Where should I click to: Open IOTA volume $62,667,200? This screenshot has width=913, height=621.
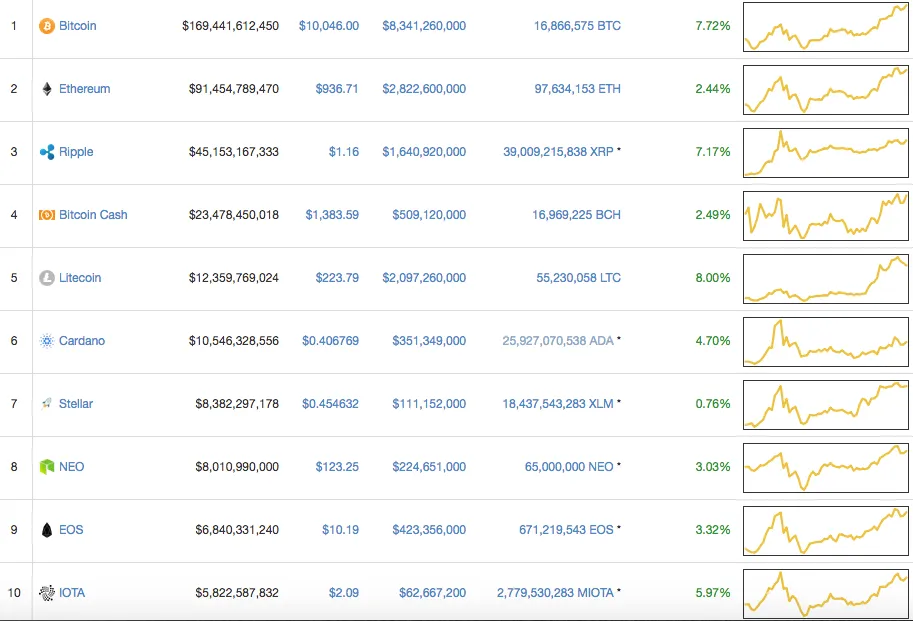[433, 592]
